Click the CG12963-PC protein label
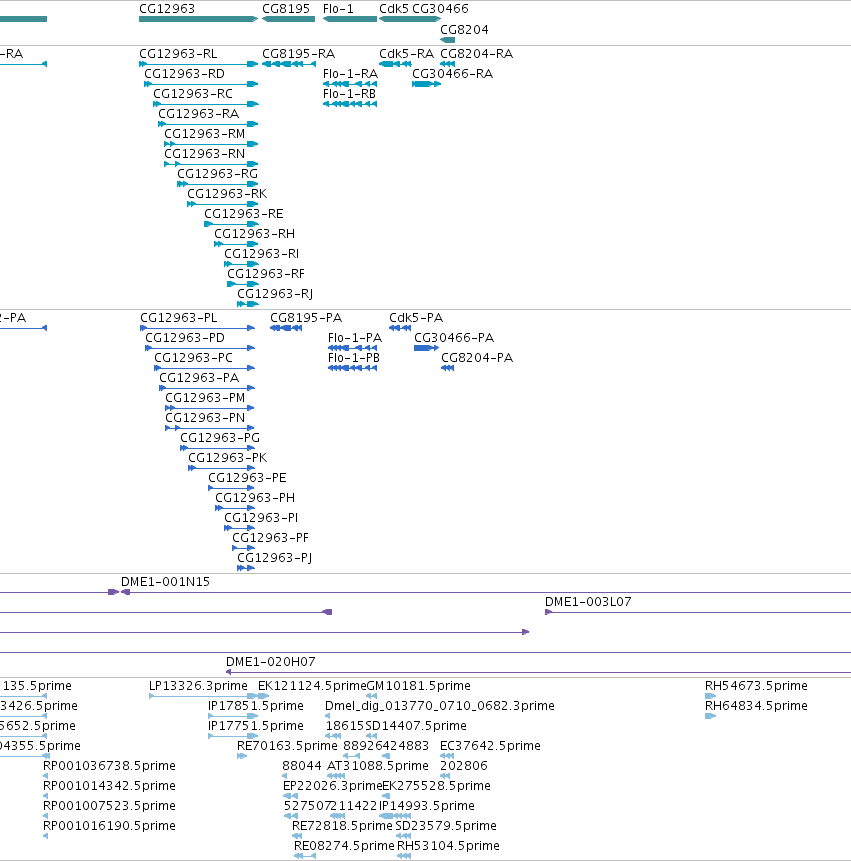Viewport: 851px width, 861px height. pos(193,358)
